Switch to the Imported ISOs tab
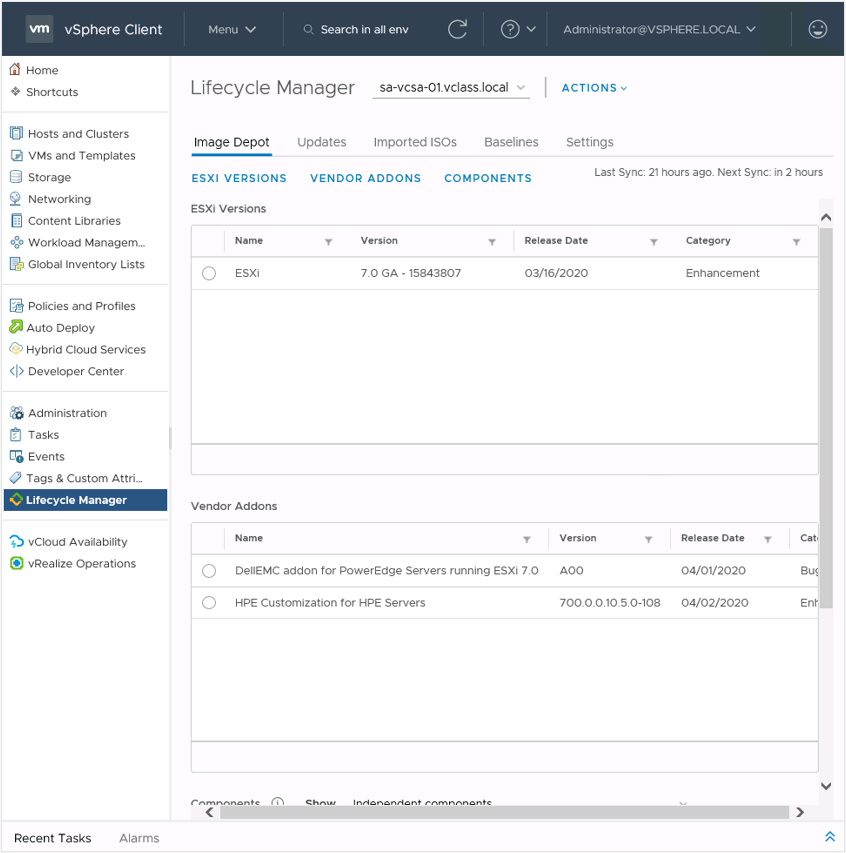Image resolution: width=846 pixels, height=853 pixels. [415, 142]
